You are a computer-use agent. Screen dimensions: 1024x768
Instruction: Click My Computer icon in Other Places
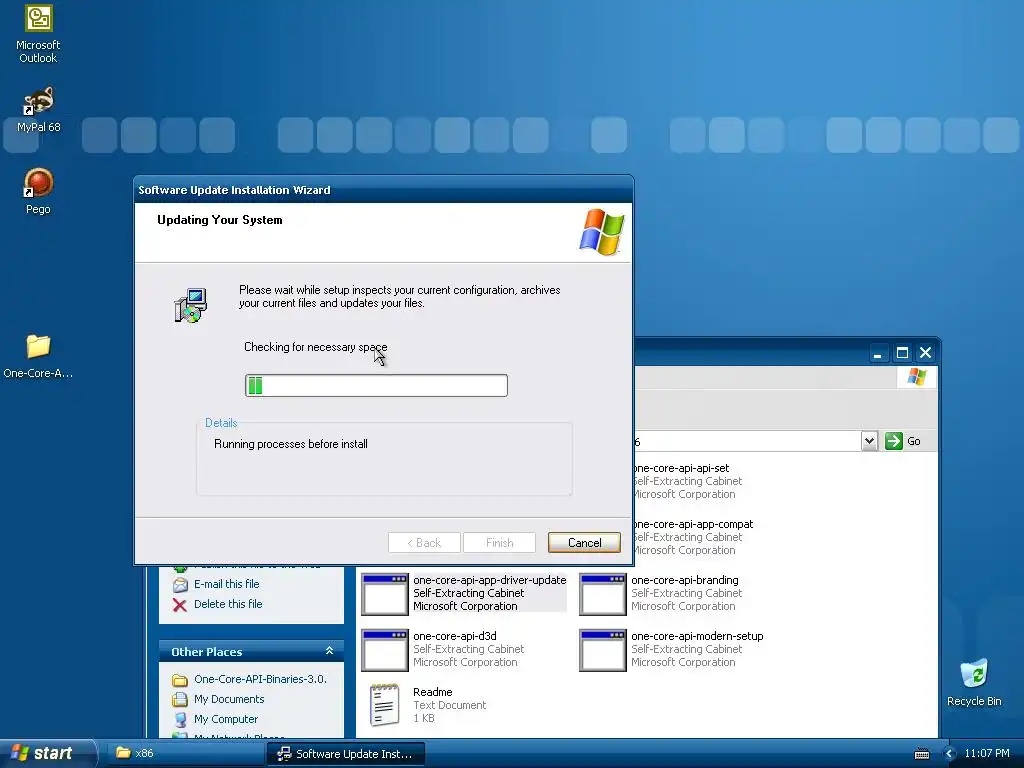(180, 720)
